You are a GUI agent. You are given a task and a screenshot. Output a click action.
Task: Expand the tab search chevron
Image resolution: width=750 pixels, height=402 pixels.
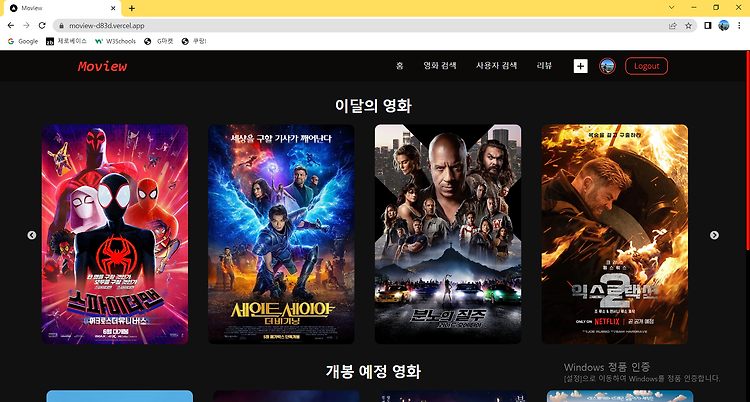[672, 8]
